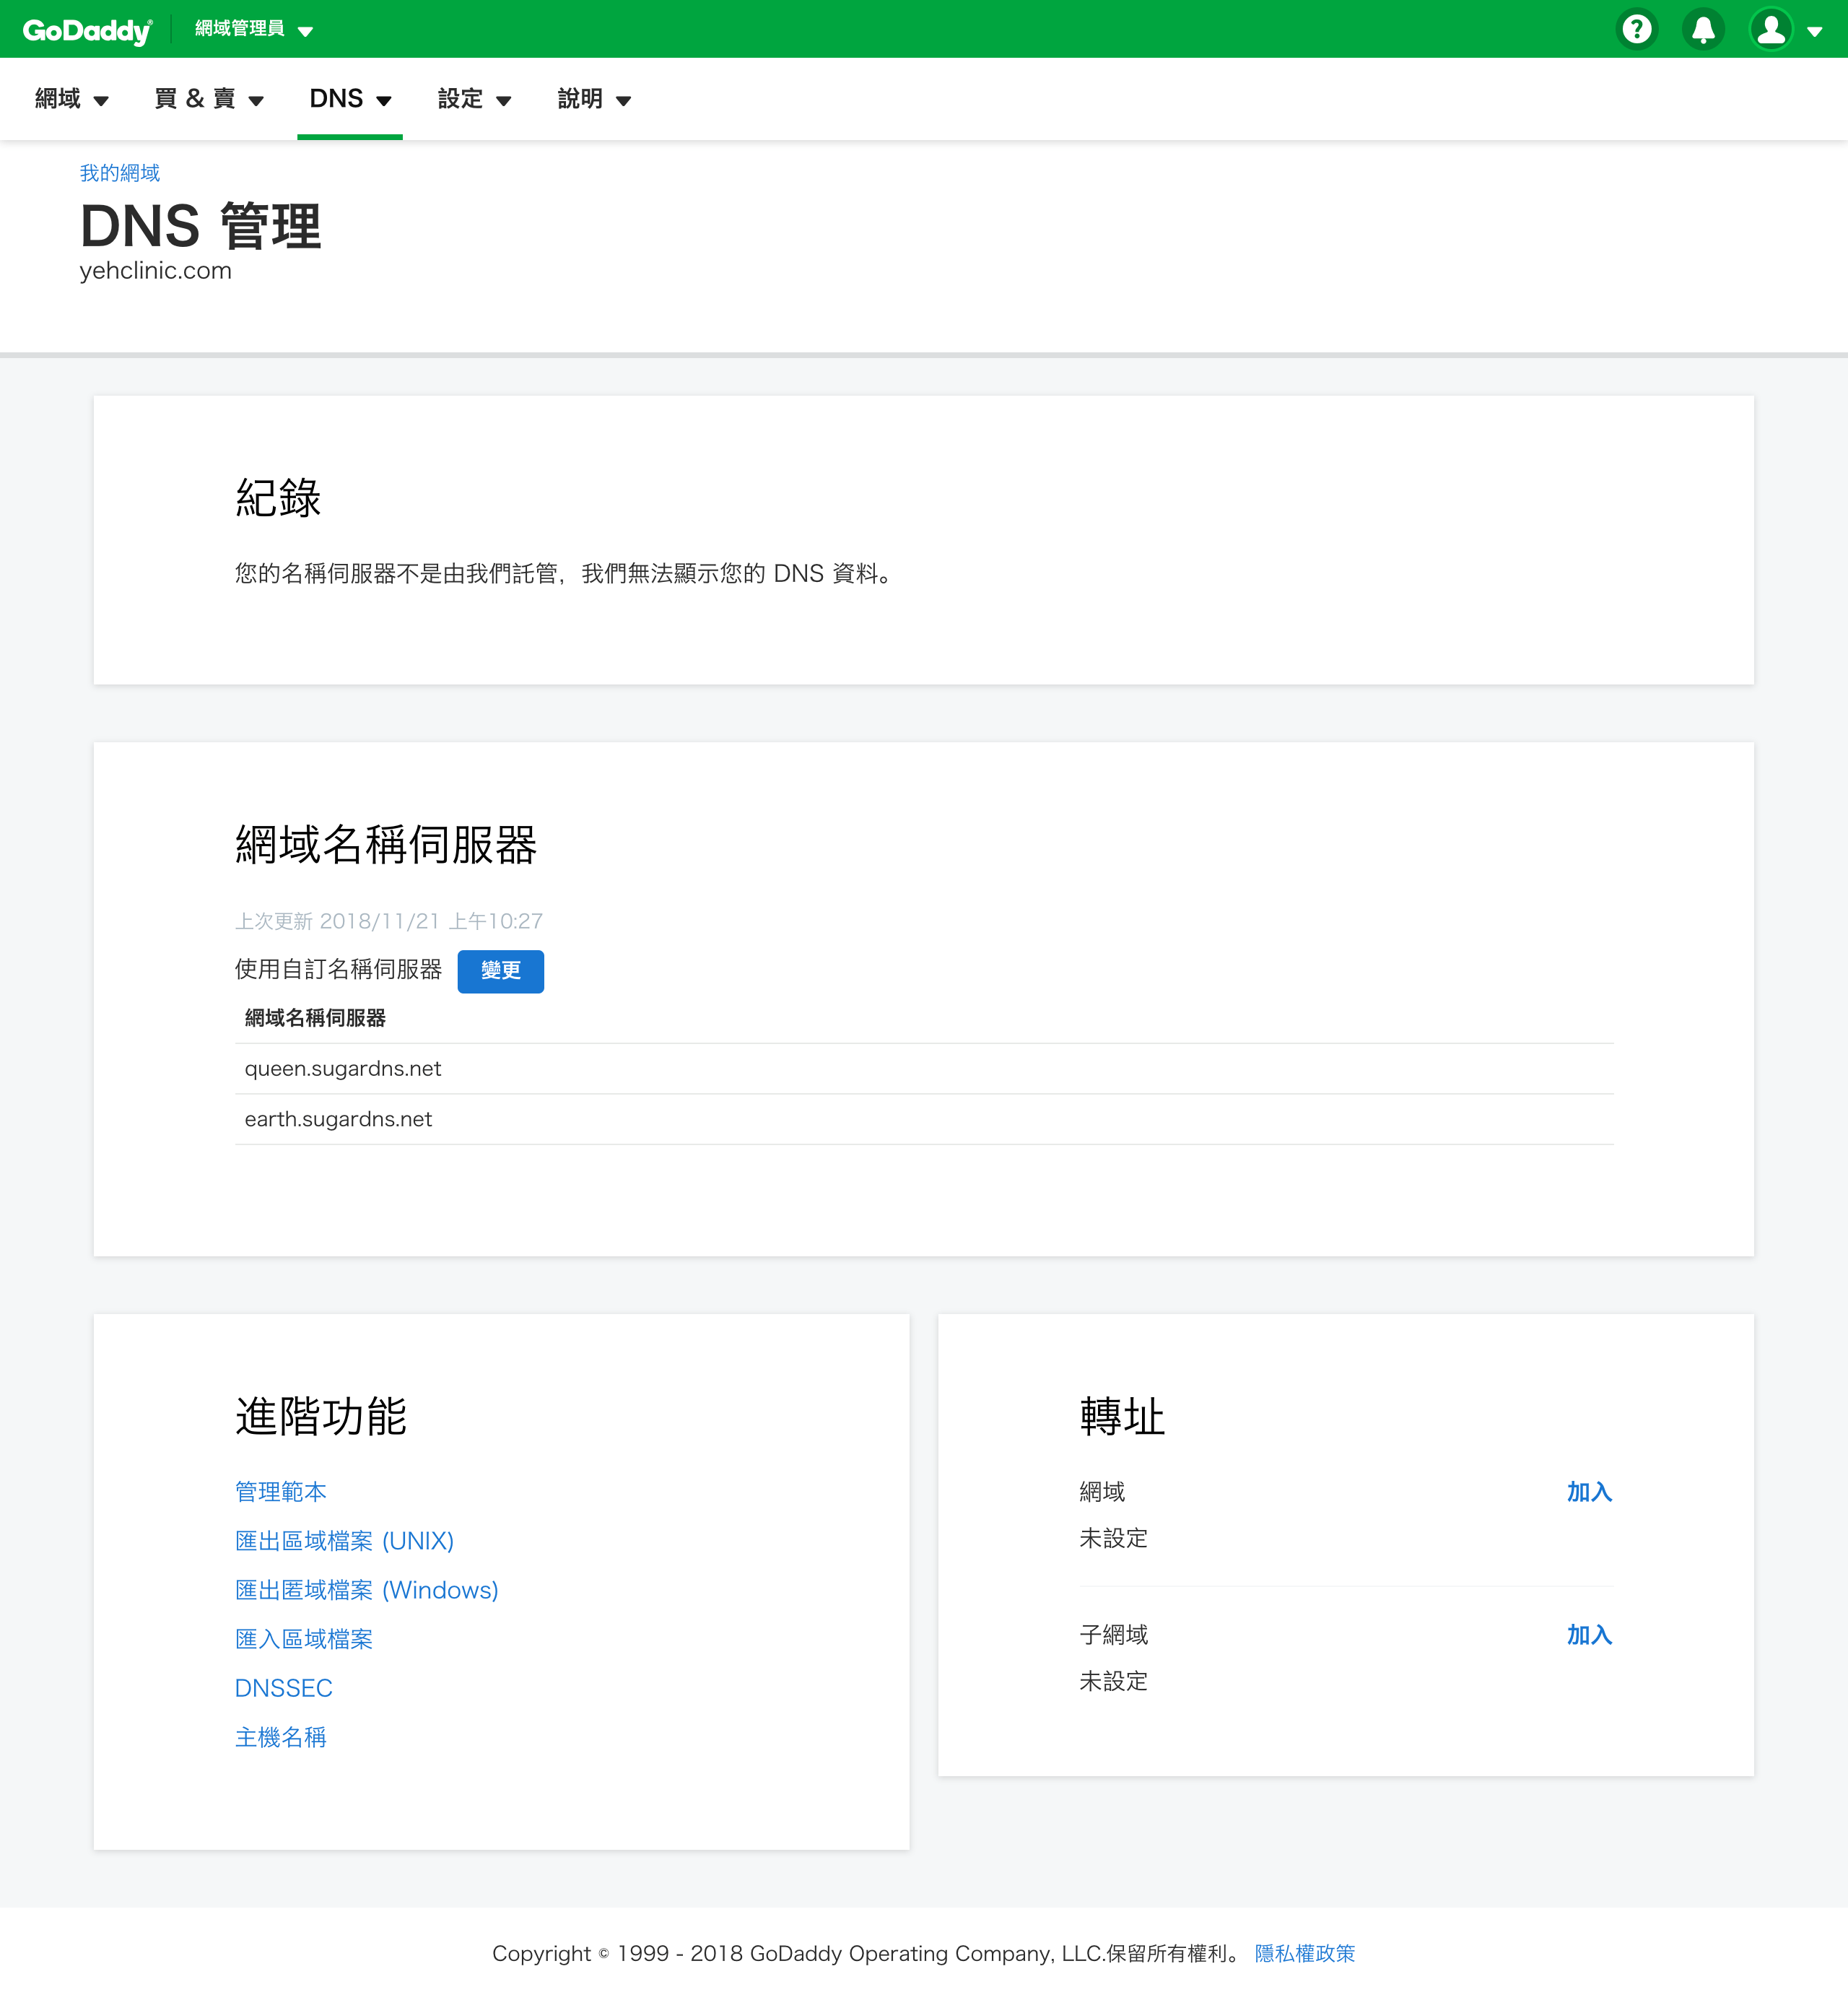The width and height of the screenshot is (1848, 2000).
Task: Open the notifications bell icon
Action: [1703, 30]
